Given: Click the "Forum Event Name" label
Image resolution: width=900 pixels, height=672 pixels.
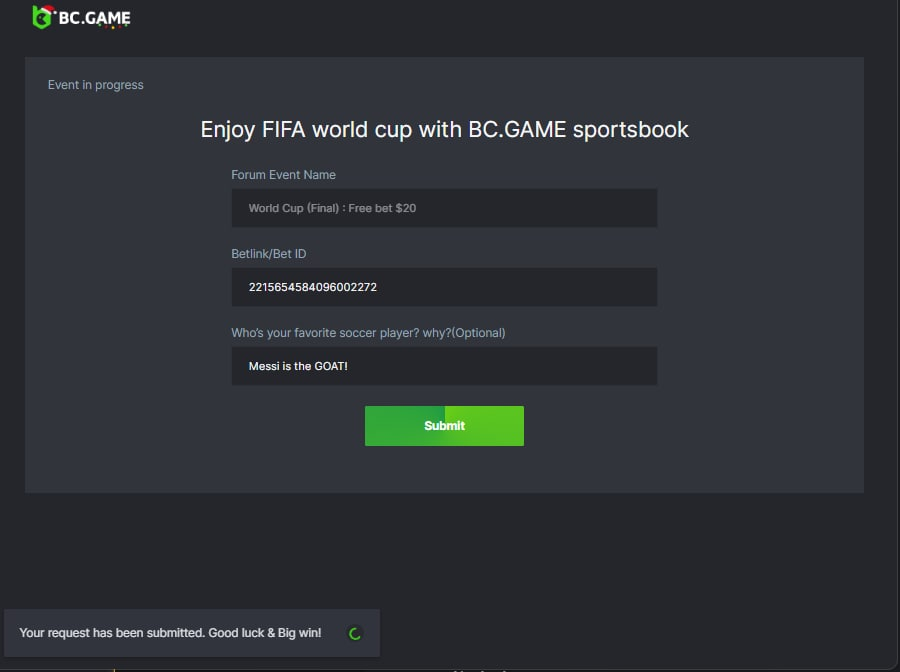Looking at the screenshot, I should [x=283, y=175].
